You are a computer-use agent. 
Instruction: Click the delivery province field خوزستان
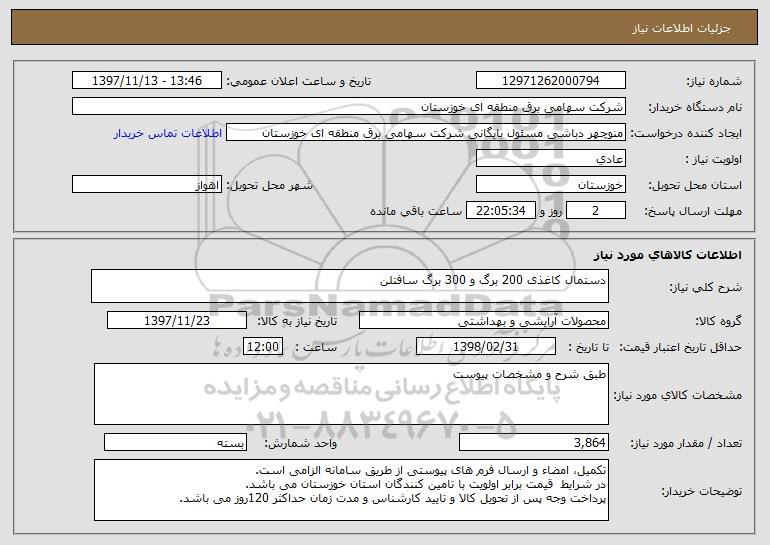pos(550,185)
